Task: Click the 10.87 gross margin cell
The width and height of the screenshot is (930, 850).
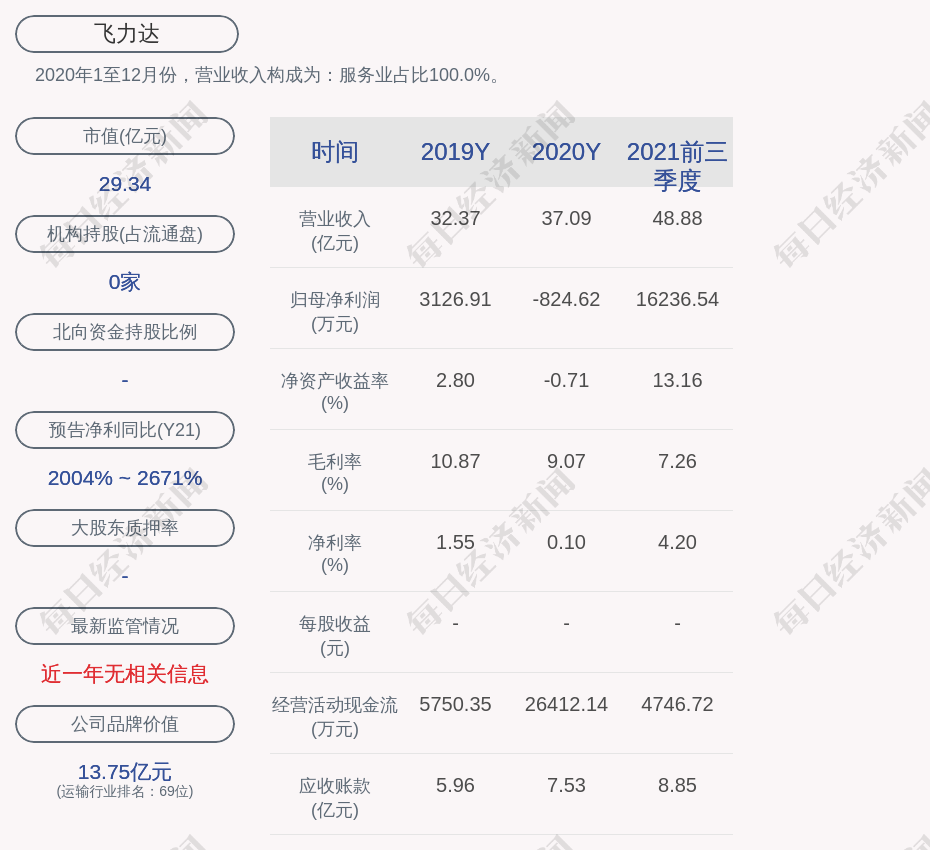Action: pyautogui.click(x=456, y=461)
